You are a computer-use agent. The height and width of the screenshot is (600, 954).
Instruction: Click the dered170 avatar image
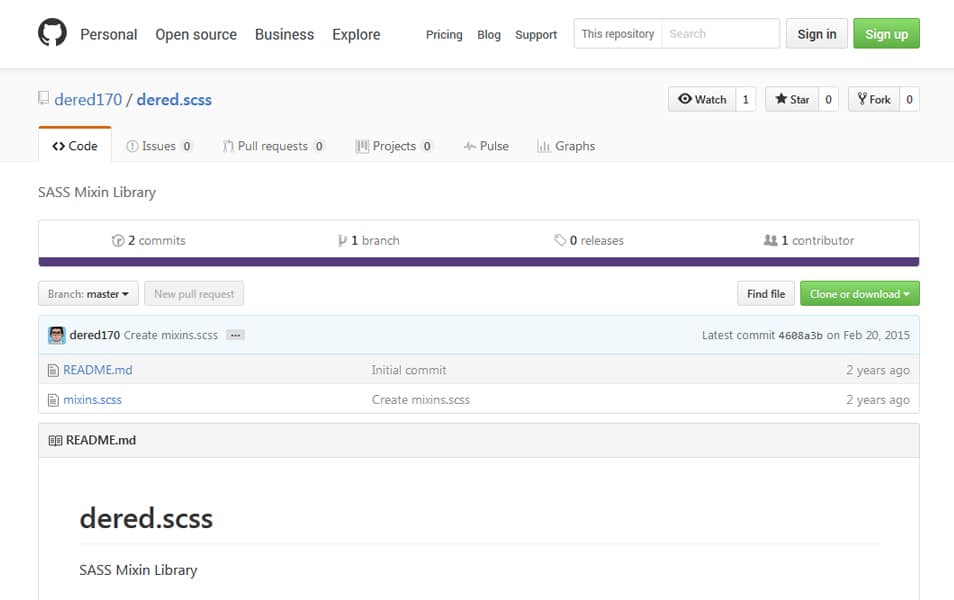tap(57, 335)
